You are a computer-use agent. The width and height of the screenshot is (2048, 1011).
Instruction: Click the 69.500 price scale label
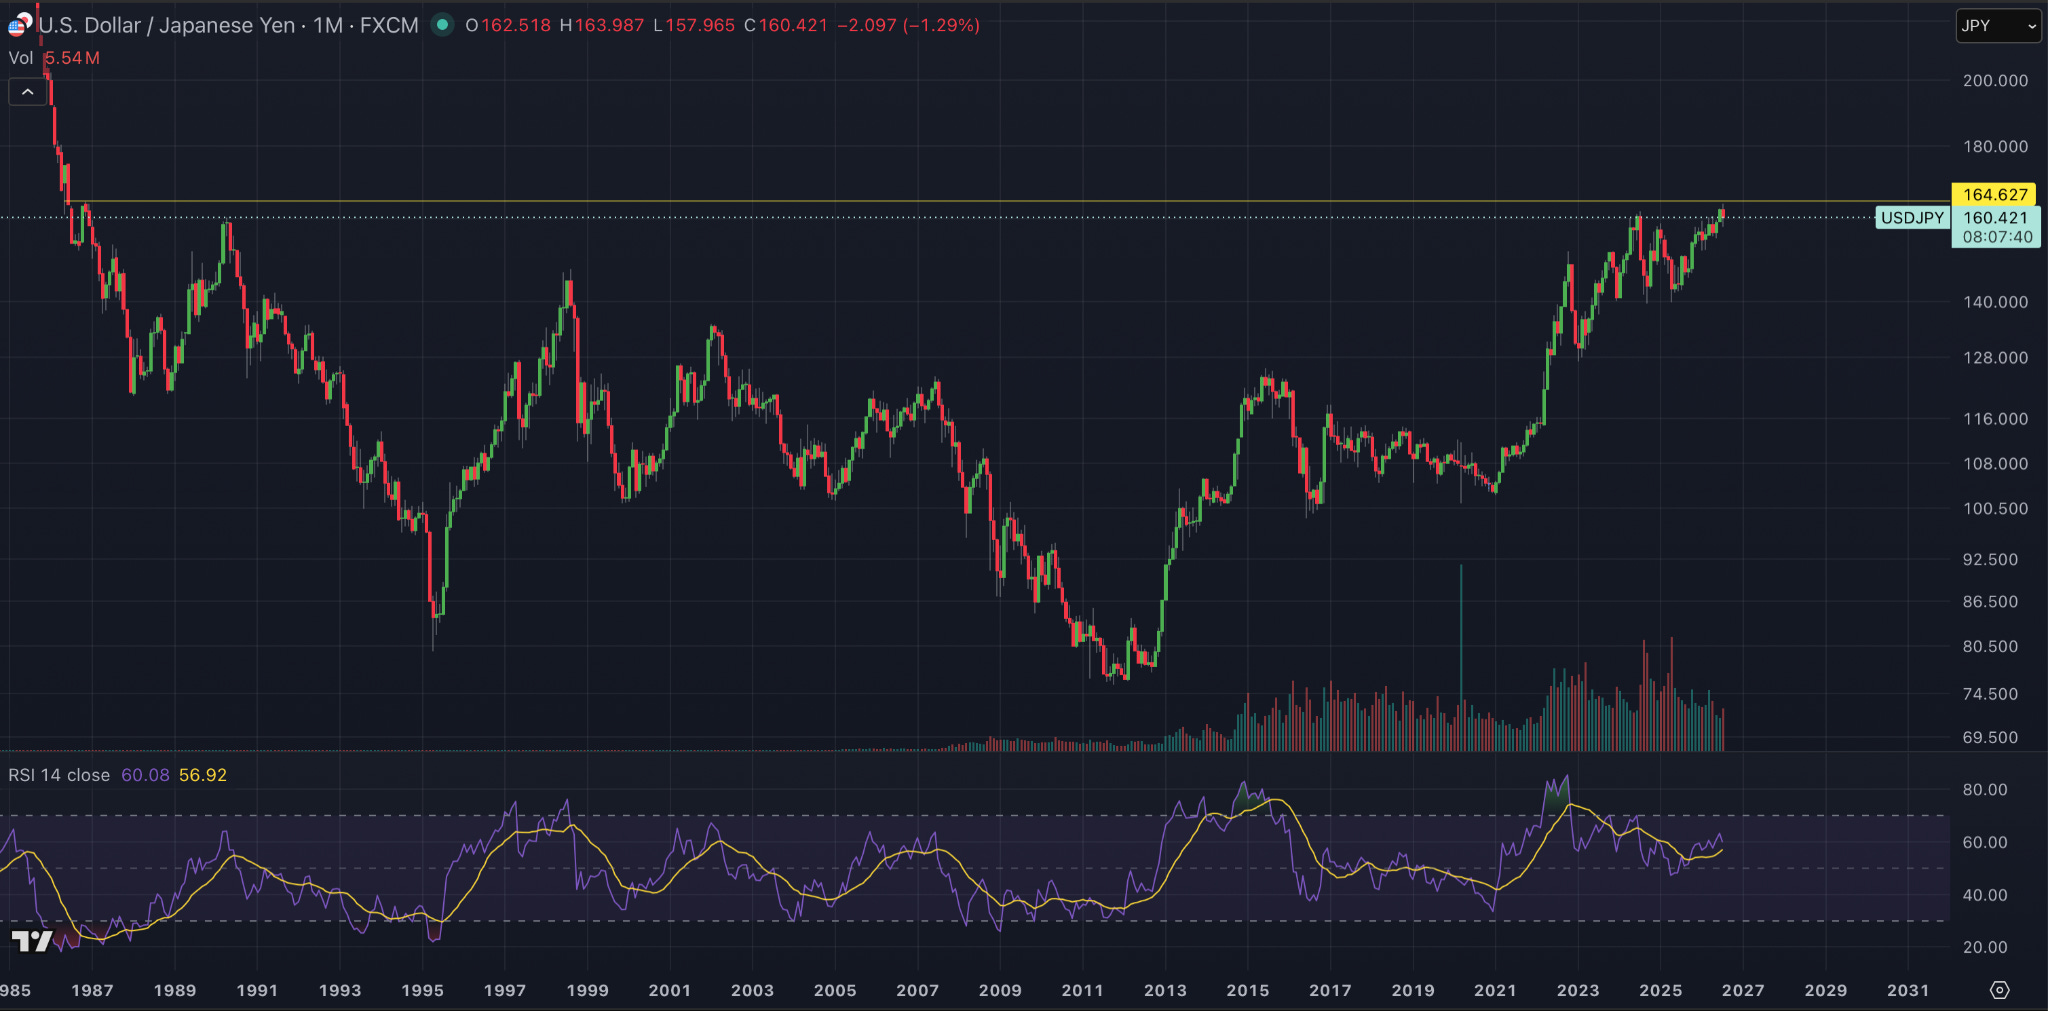click(x=1990, y=738)
